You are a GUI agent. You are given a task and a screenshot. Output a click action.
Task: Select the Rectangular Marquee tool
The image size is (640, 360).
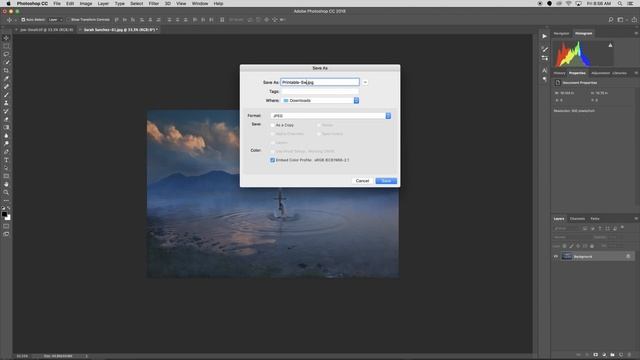[x=6, y=46]
